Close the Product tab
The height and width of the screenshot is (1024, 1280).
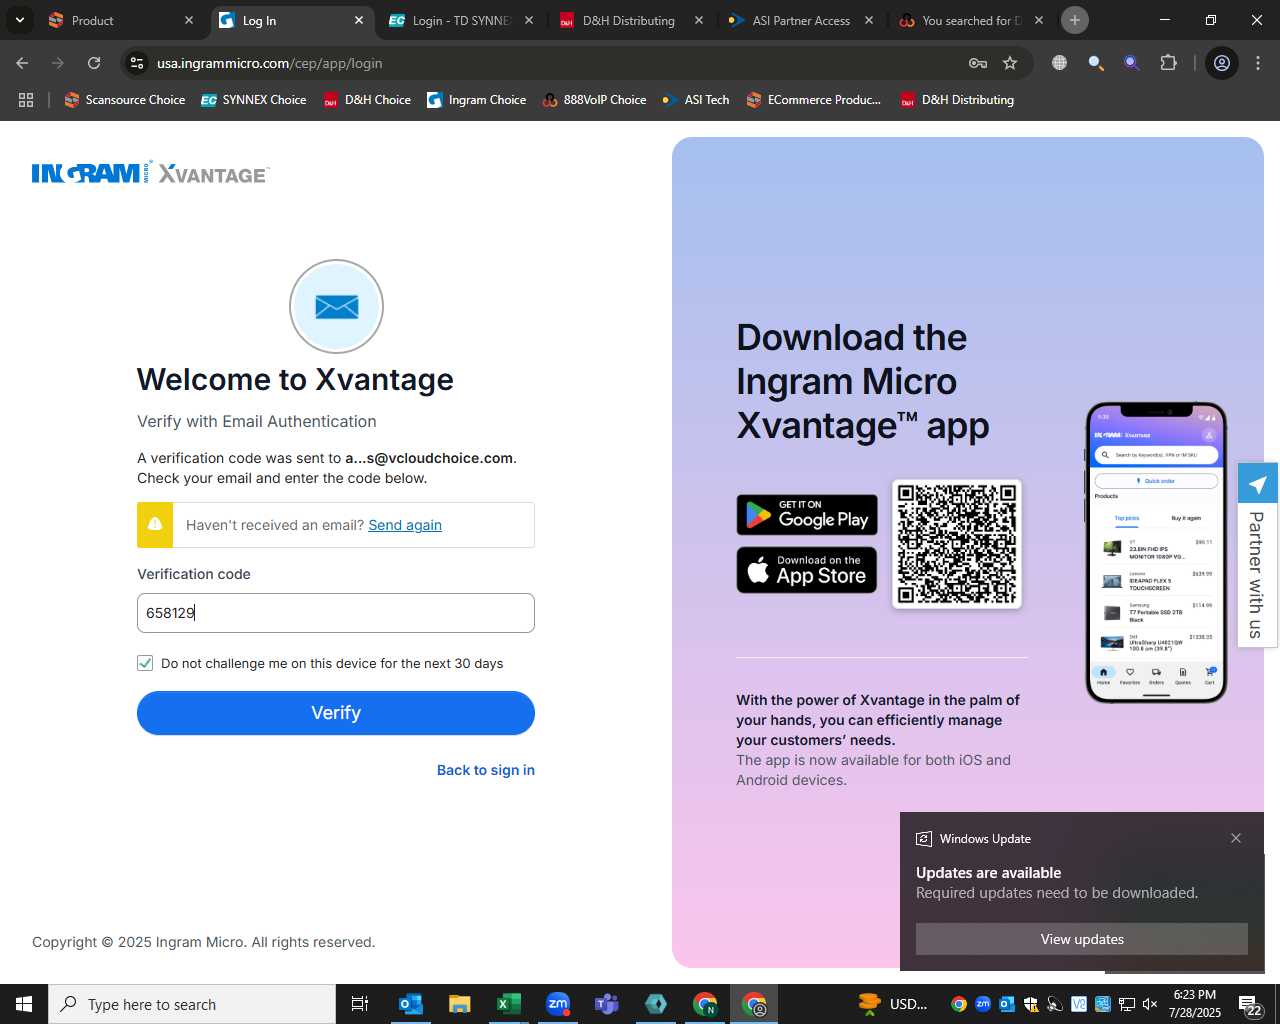[189, 20]
